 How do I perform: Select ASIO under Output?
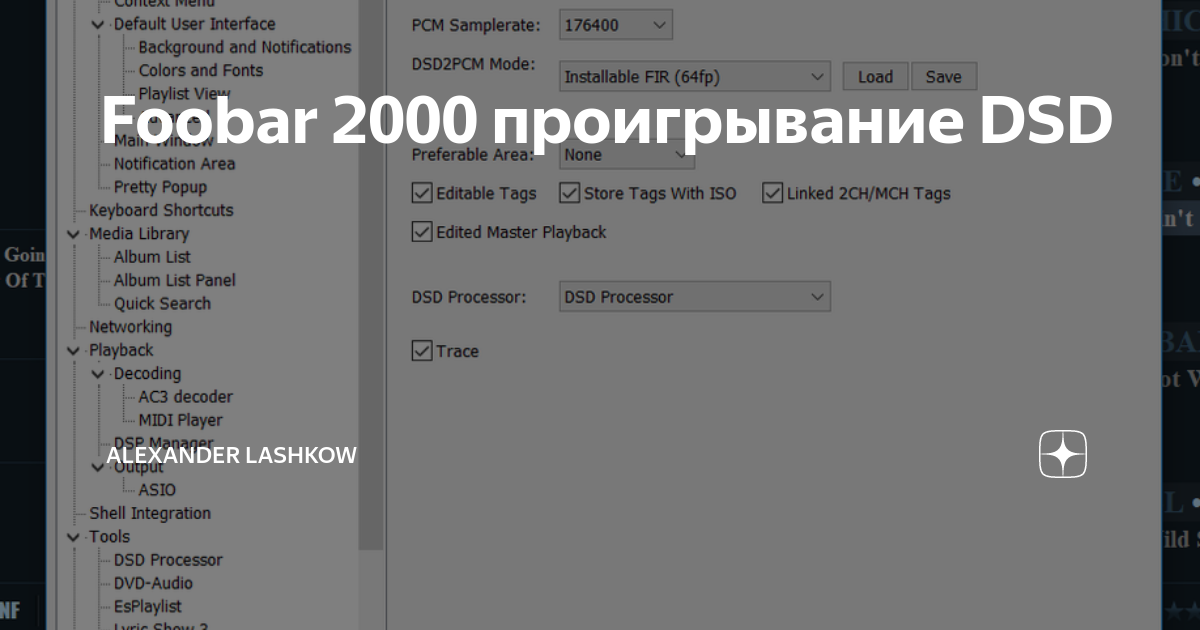pos(155,489)
